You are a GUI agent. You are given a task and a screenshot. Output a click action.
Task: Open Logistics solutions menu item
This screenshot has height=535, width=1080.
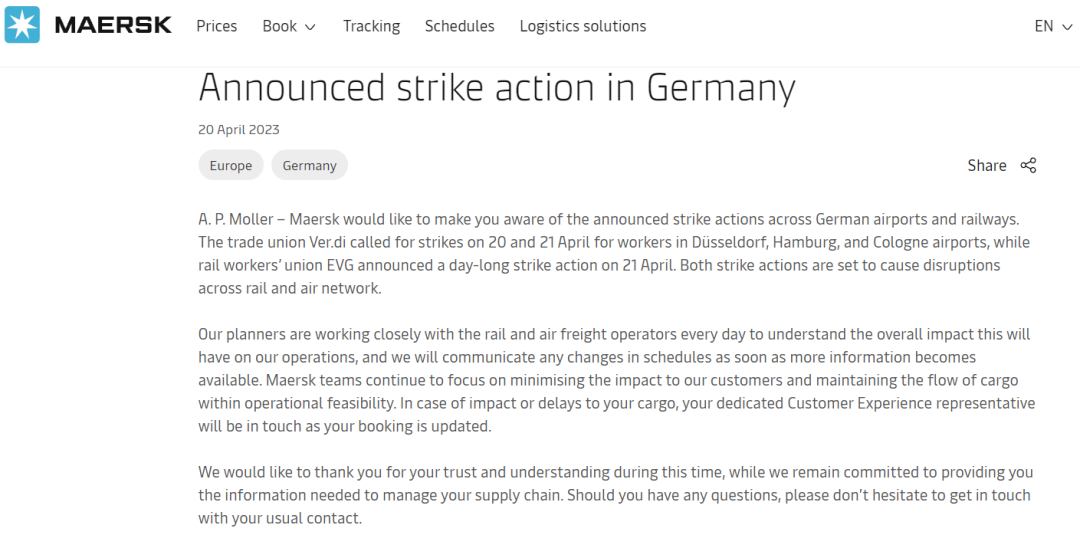[583, 26]
